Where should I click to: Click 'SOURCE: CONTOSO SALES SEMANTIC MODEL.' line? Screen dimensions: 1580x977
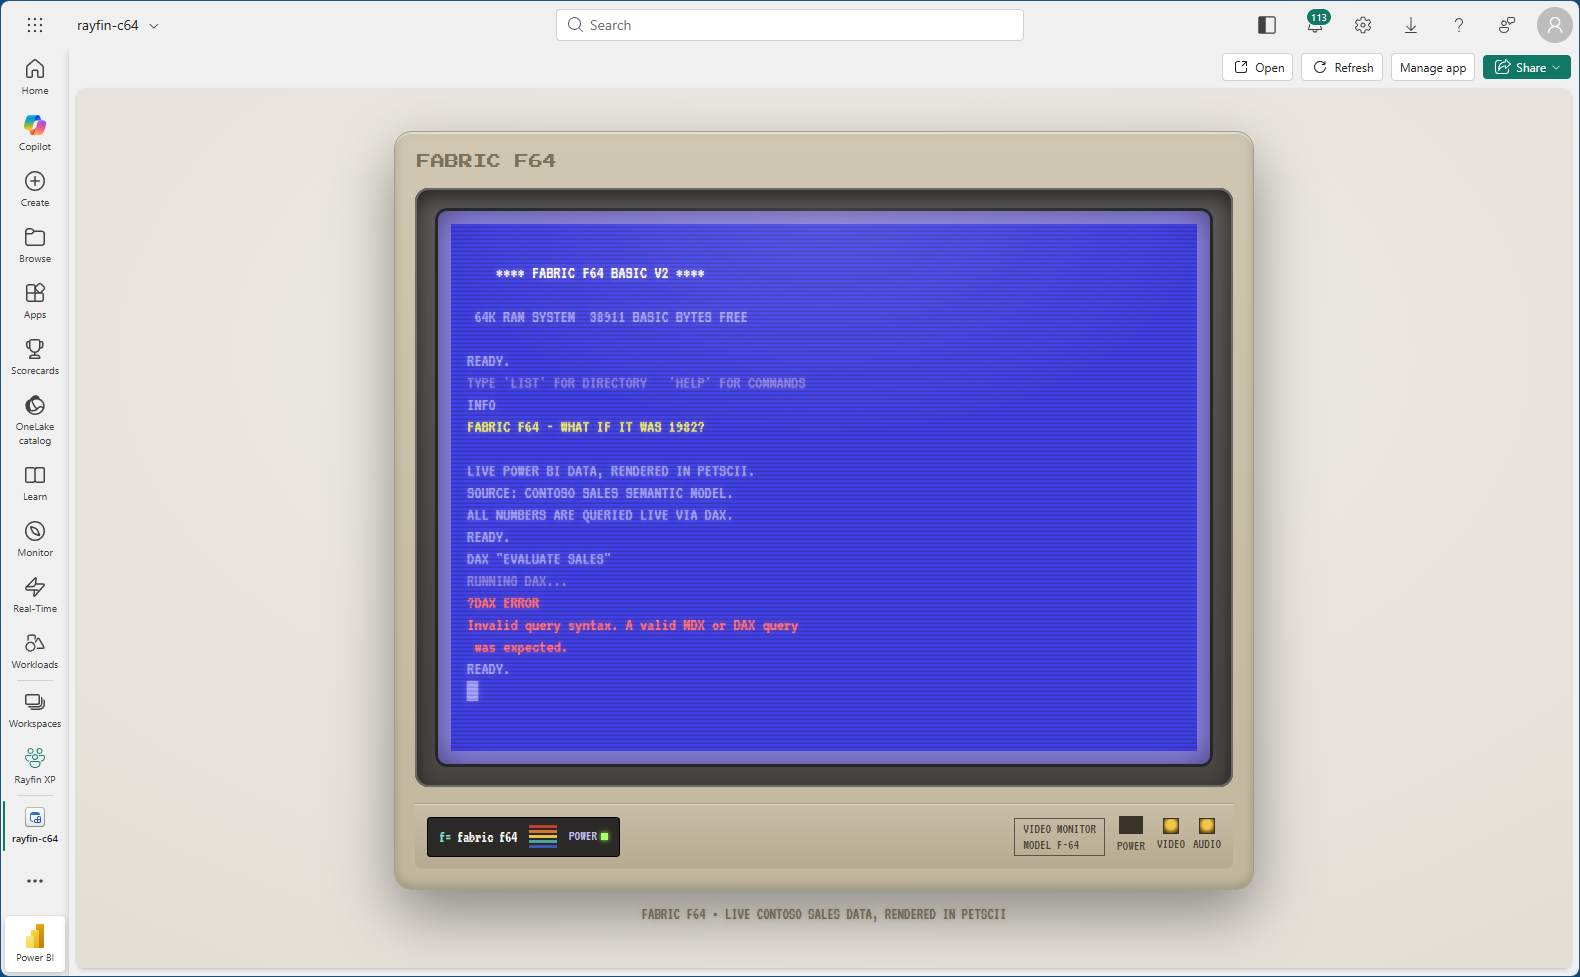[x=600, y=493]
